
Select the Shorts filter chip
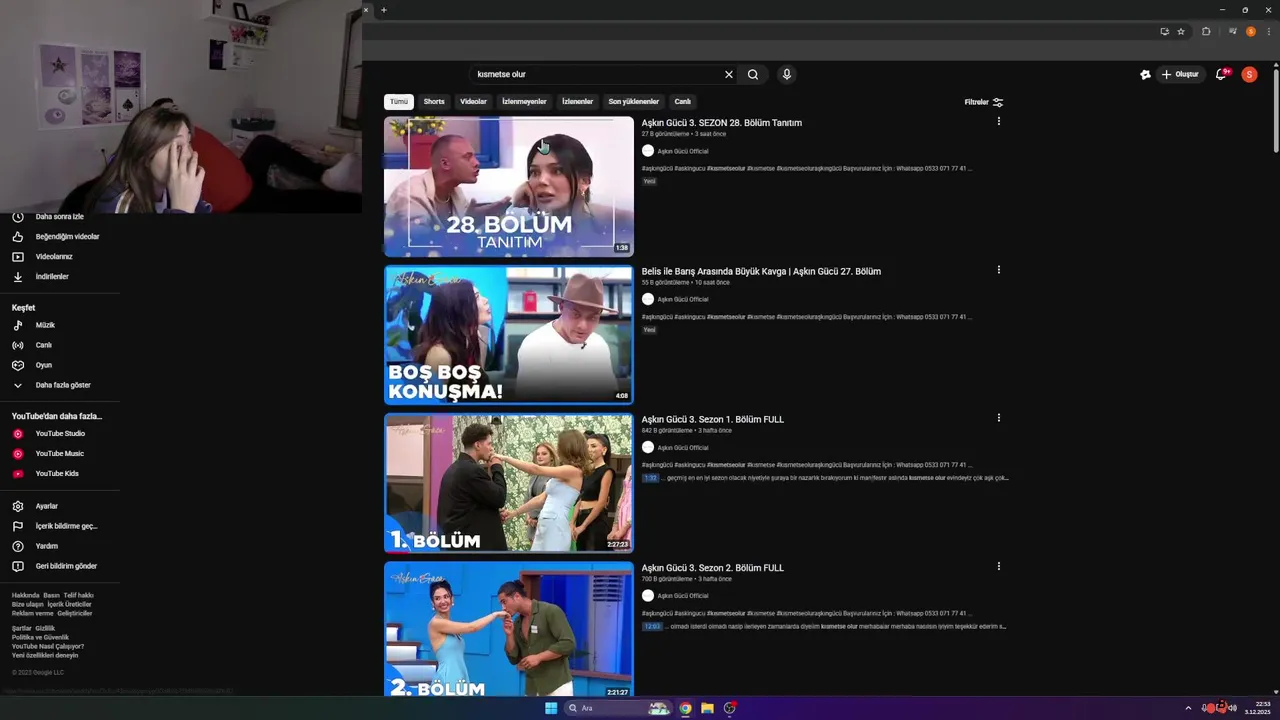[x=434, y=102]
